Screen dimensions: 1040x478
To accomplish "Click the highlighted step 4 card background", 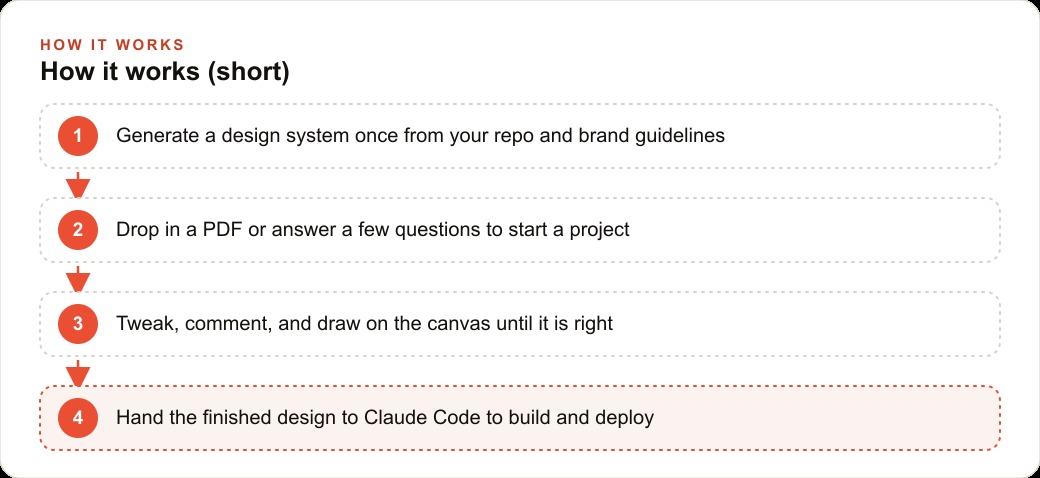I will coord(829,418).
